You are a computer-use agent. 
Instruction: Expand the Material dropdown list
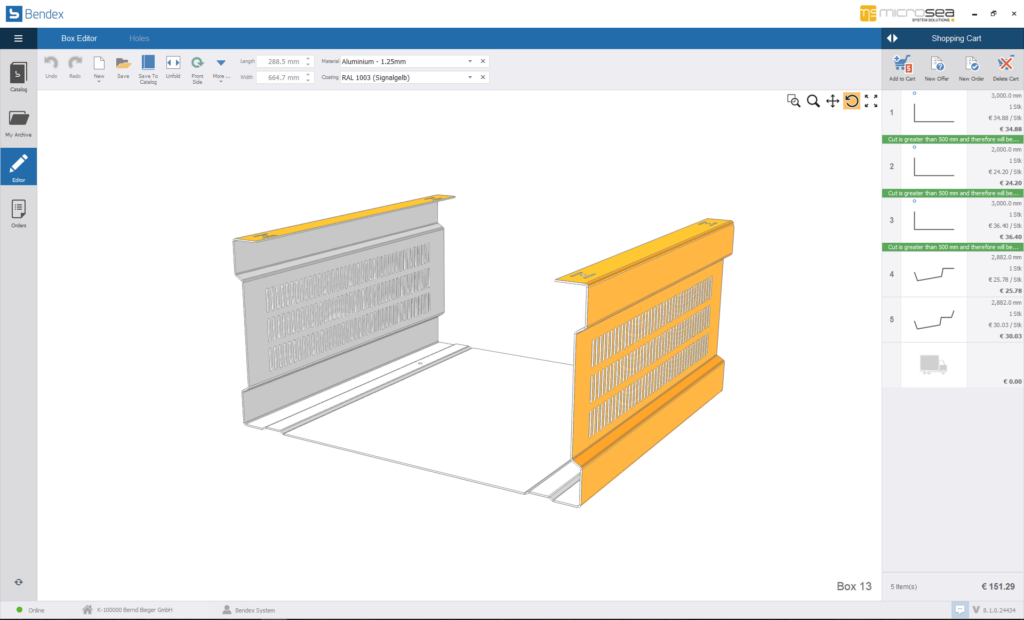click(x=470, y=61)
